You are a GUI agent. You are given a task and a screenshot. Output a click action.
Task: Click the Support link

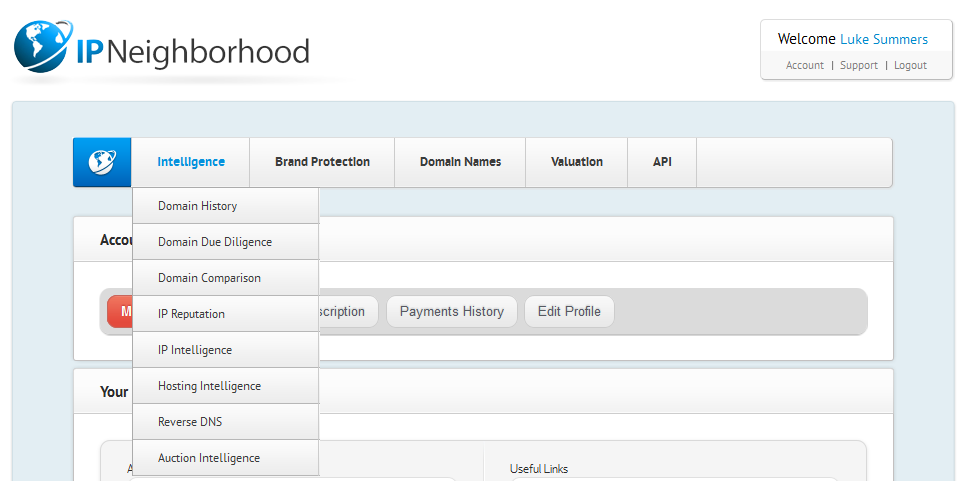[x=858, y=65]
